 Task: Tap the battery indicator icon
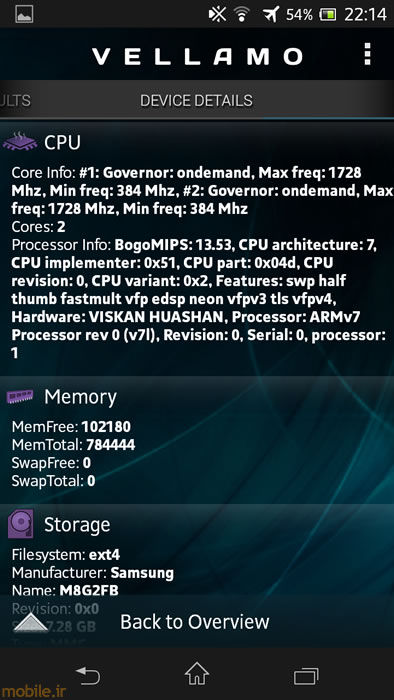[327, 15]
